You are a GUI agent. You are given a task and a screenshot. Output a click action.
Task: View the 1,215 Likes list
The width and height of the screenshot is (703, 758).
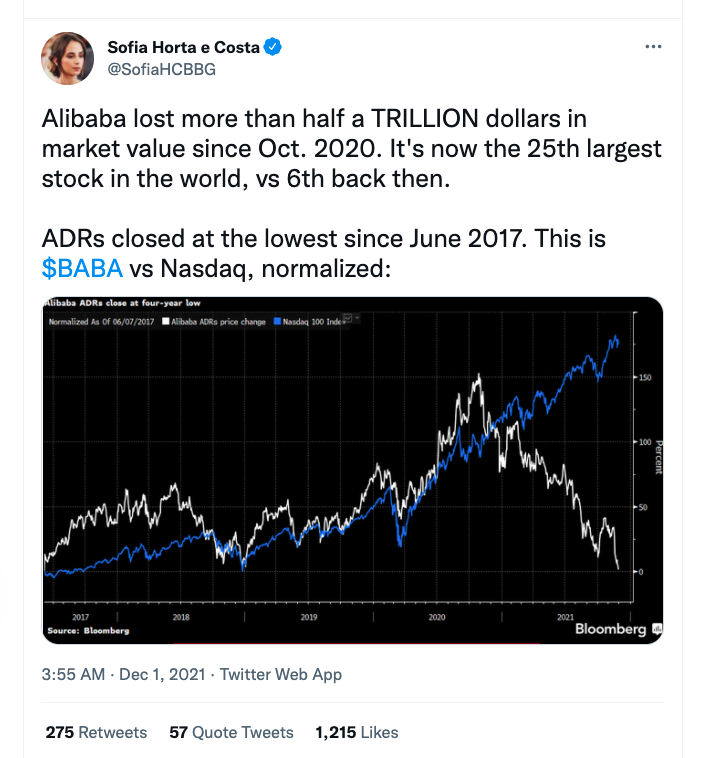tap(356, 732)
